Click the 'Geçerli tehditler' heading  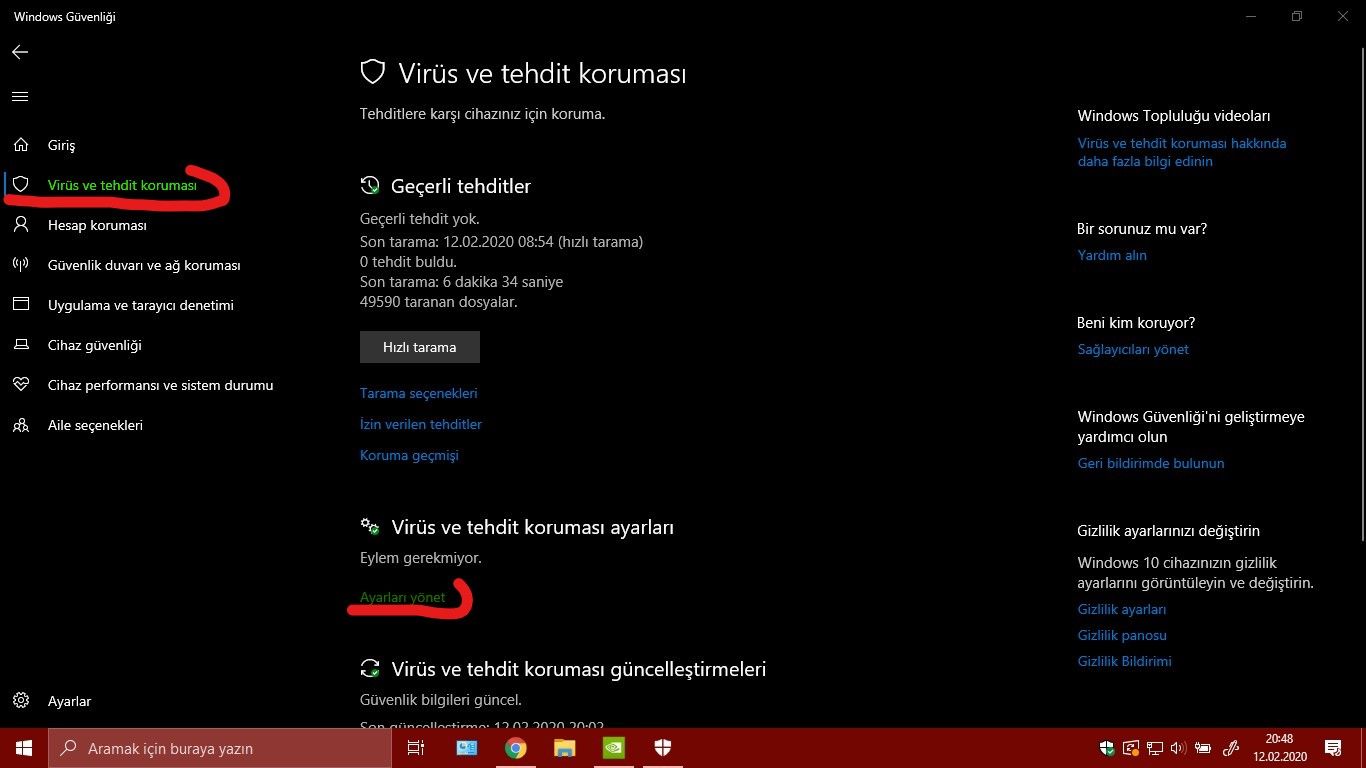click(461, 186)
